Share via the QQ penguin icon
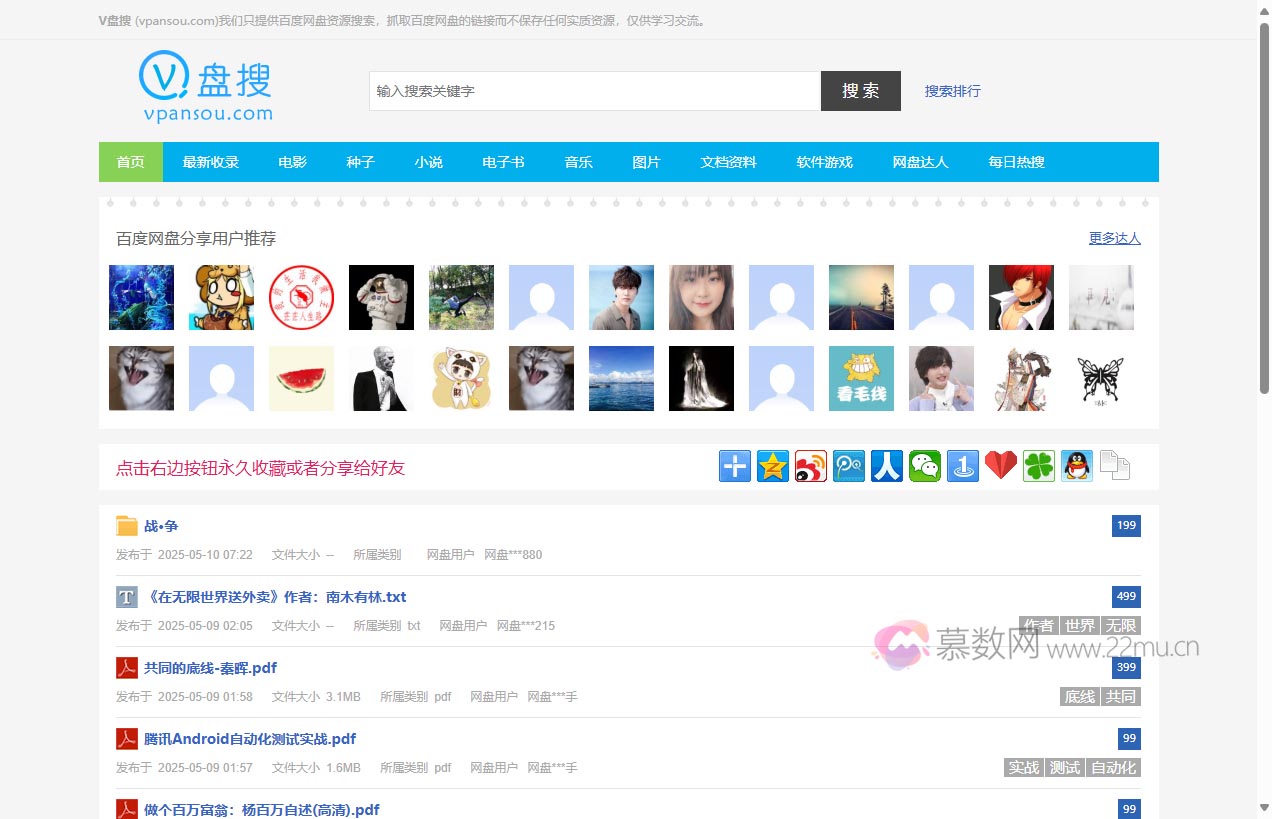This screenshot has width=1272, height=819. pos(1077,466)
